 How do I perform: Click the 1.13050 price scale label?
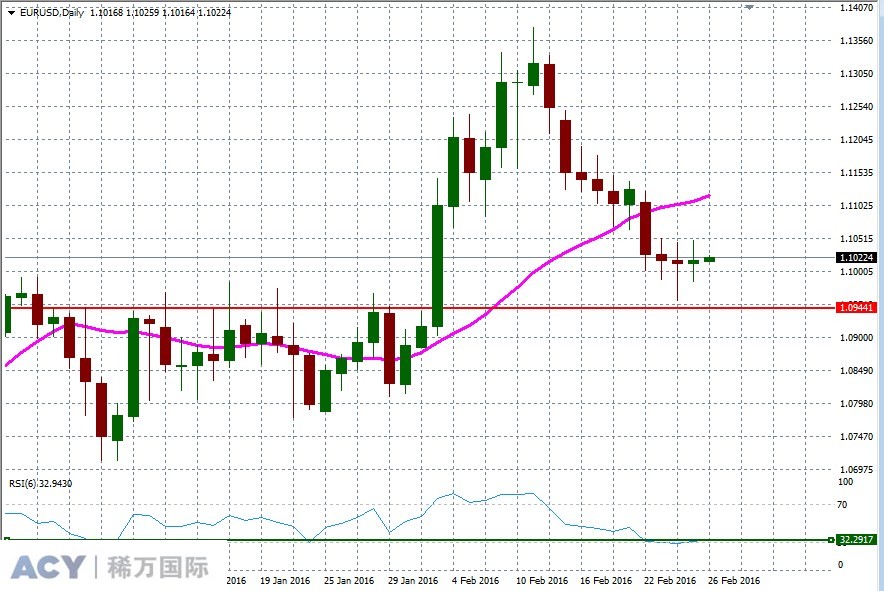856,74
